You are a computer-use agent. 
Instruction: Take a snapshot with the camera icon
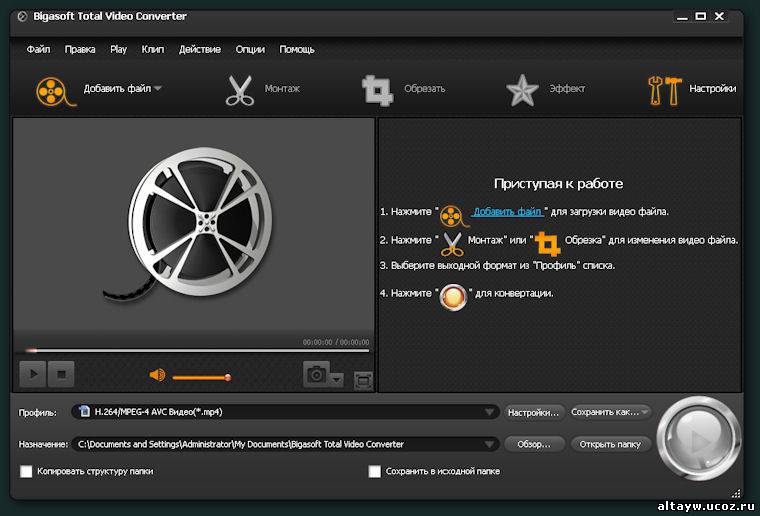pyautogui.click(x=317, y=375)
